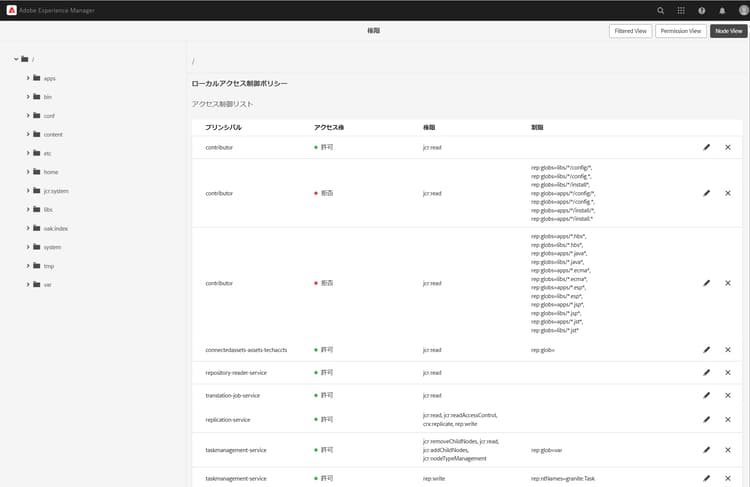Delete contributor deny entry with config globs
The height and width of the screenshot is (487, 750).
[x=728, y=193]
